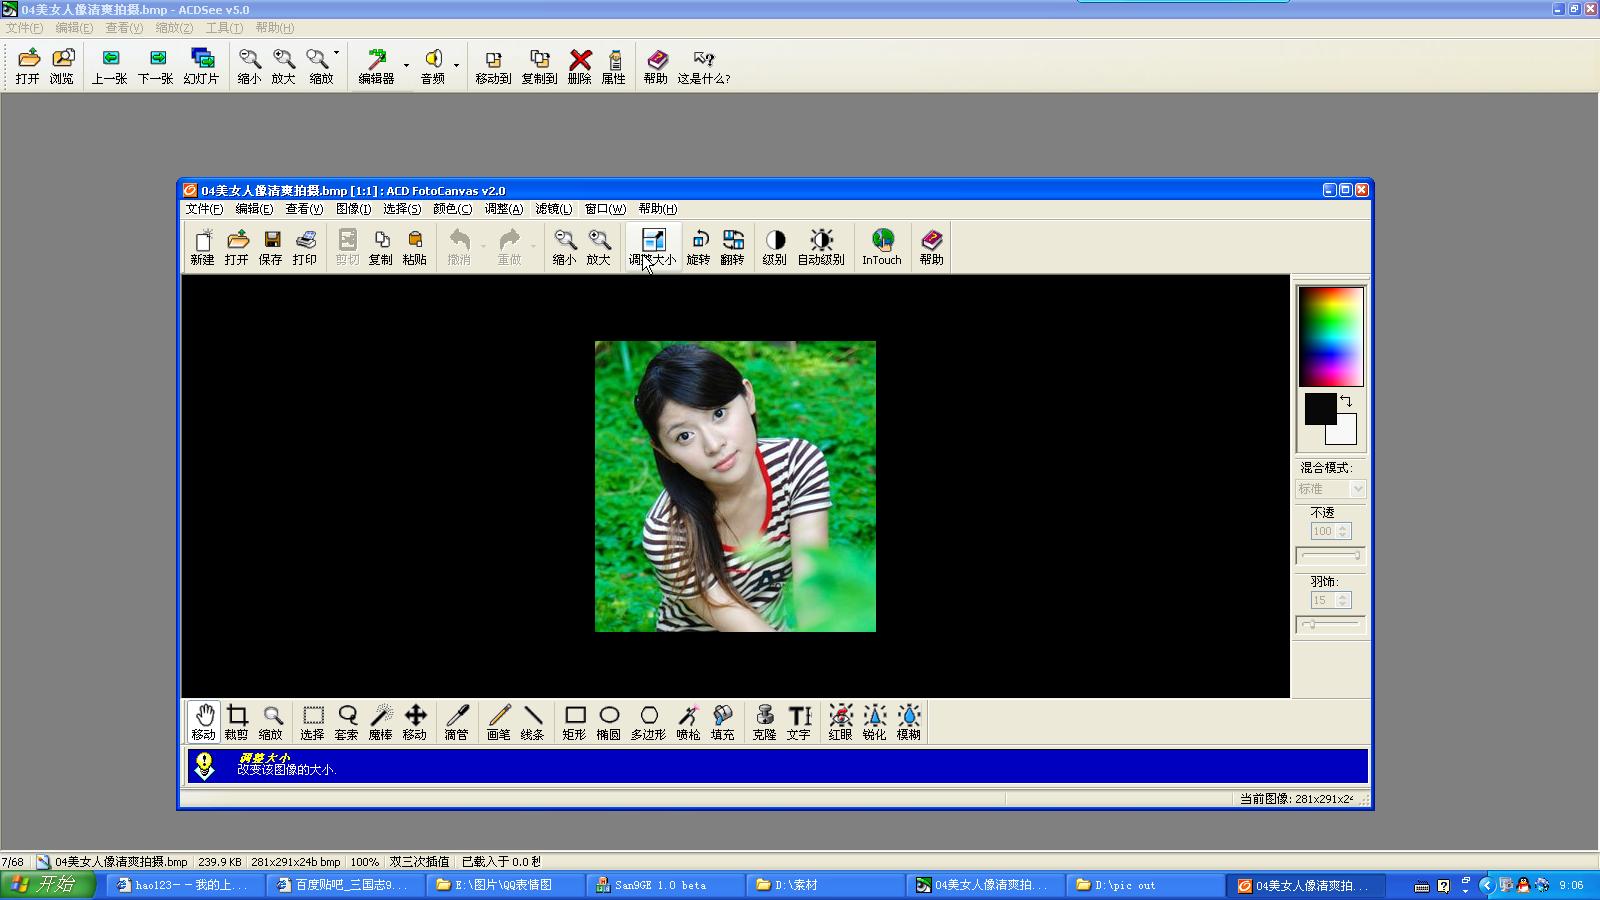The image size is (1600, 900).
Task: Click the Rotate (旋转) toolbar icon
Action: pyautogui.click(x=699, y=246)
